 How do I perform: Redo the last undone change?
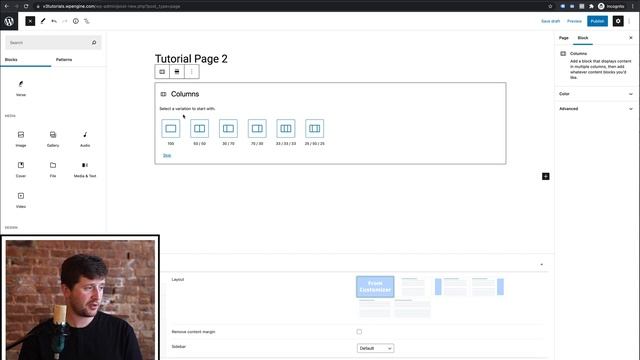click(65, 21)
